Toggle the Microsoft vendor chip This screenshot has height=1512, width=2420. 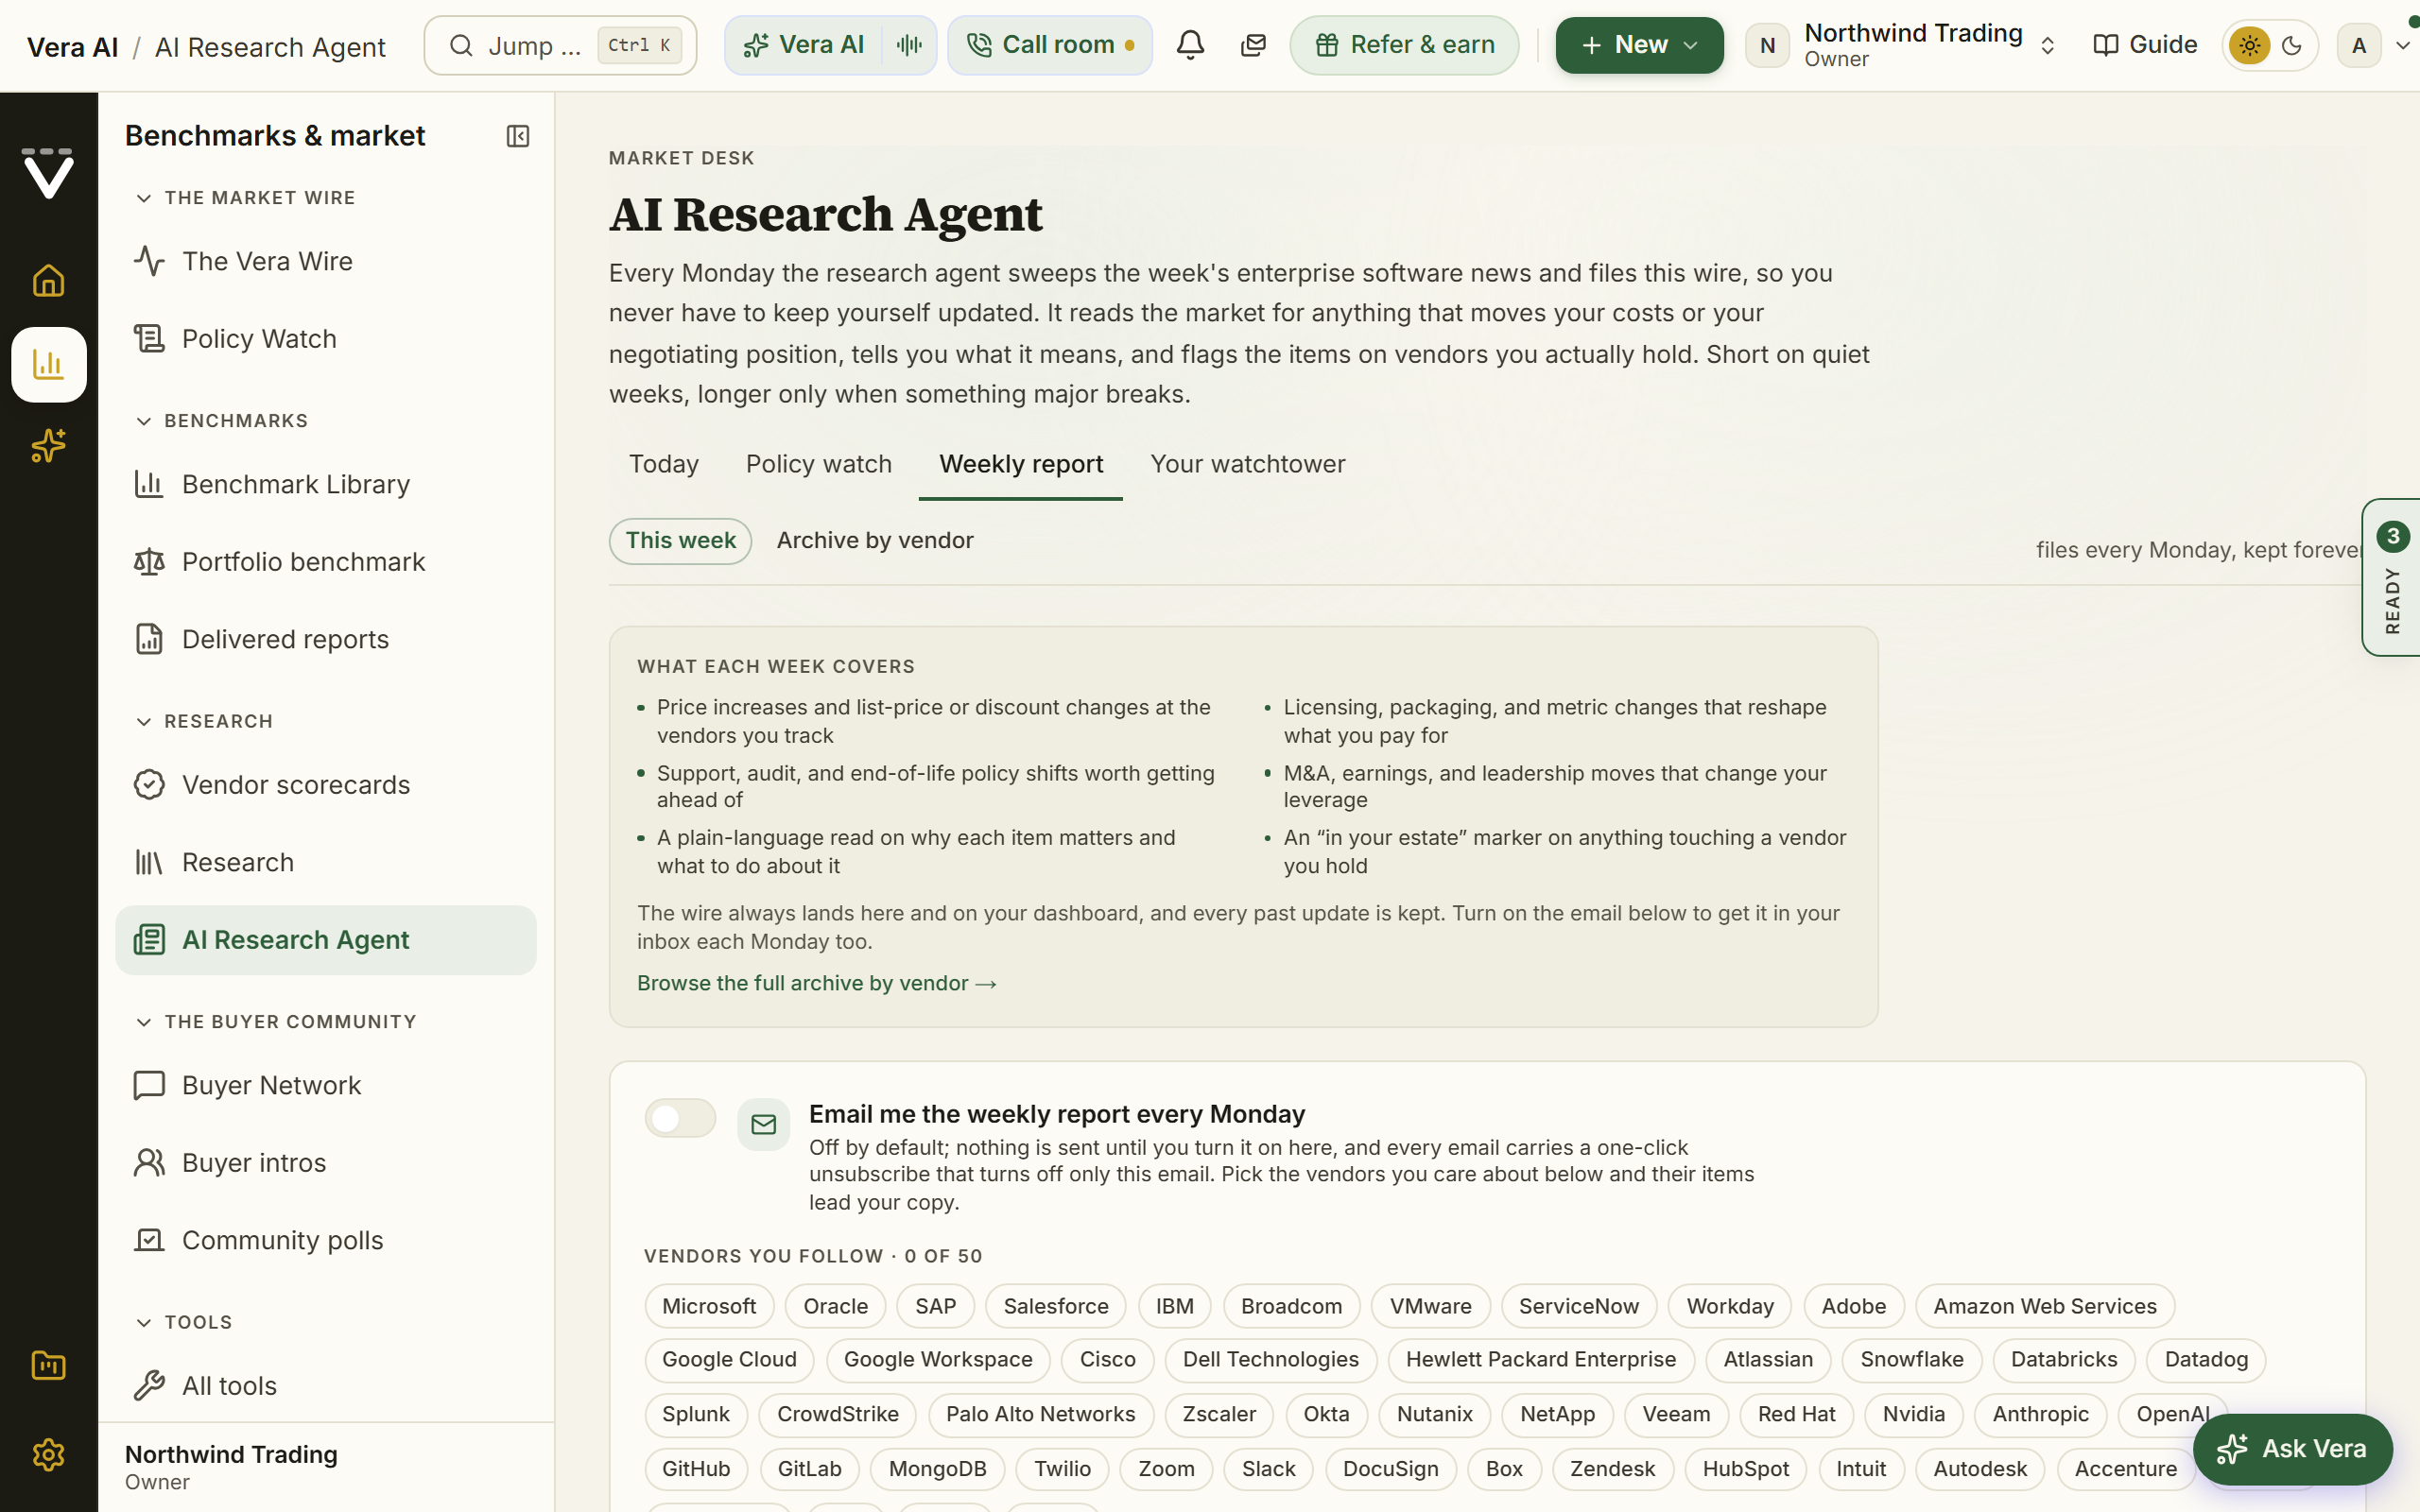tap(709, 1306)
